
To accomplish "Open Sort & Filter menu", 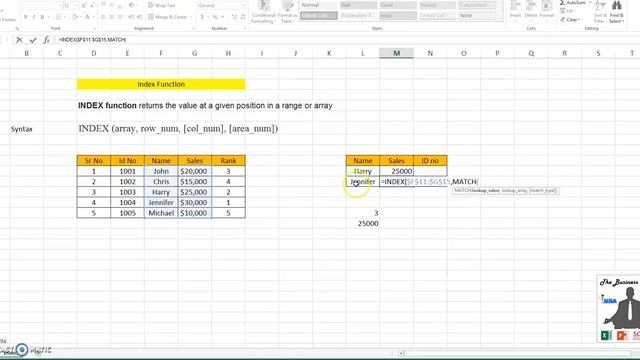I will (600, 11).
